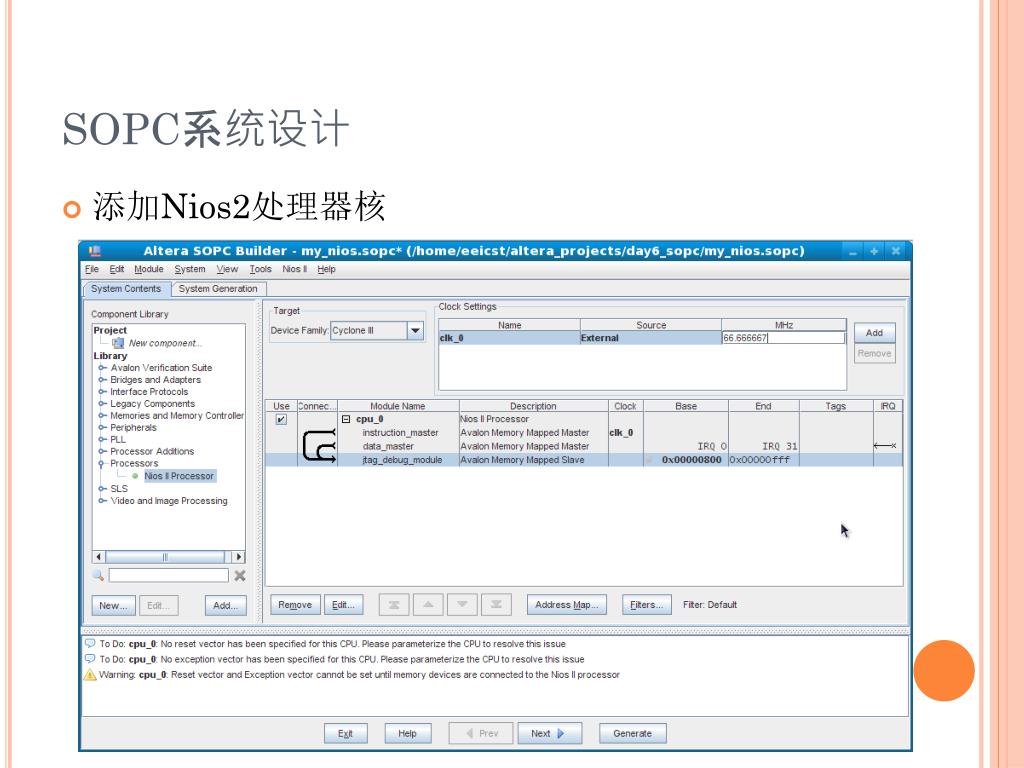Open the Module menu
This screenshot has width=1024, height=768.
(149, 269)
